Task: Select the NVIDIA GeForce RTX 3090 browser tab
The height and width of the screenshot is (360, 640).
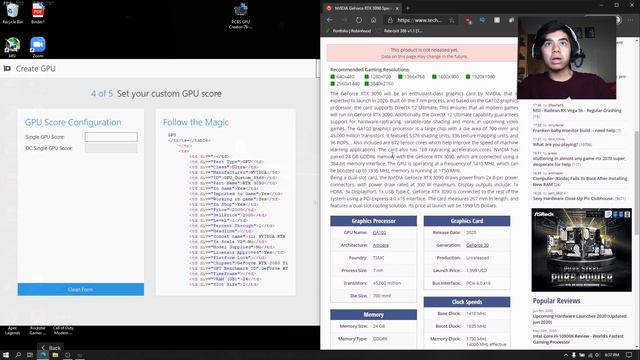Action: [362, 8]
